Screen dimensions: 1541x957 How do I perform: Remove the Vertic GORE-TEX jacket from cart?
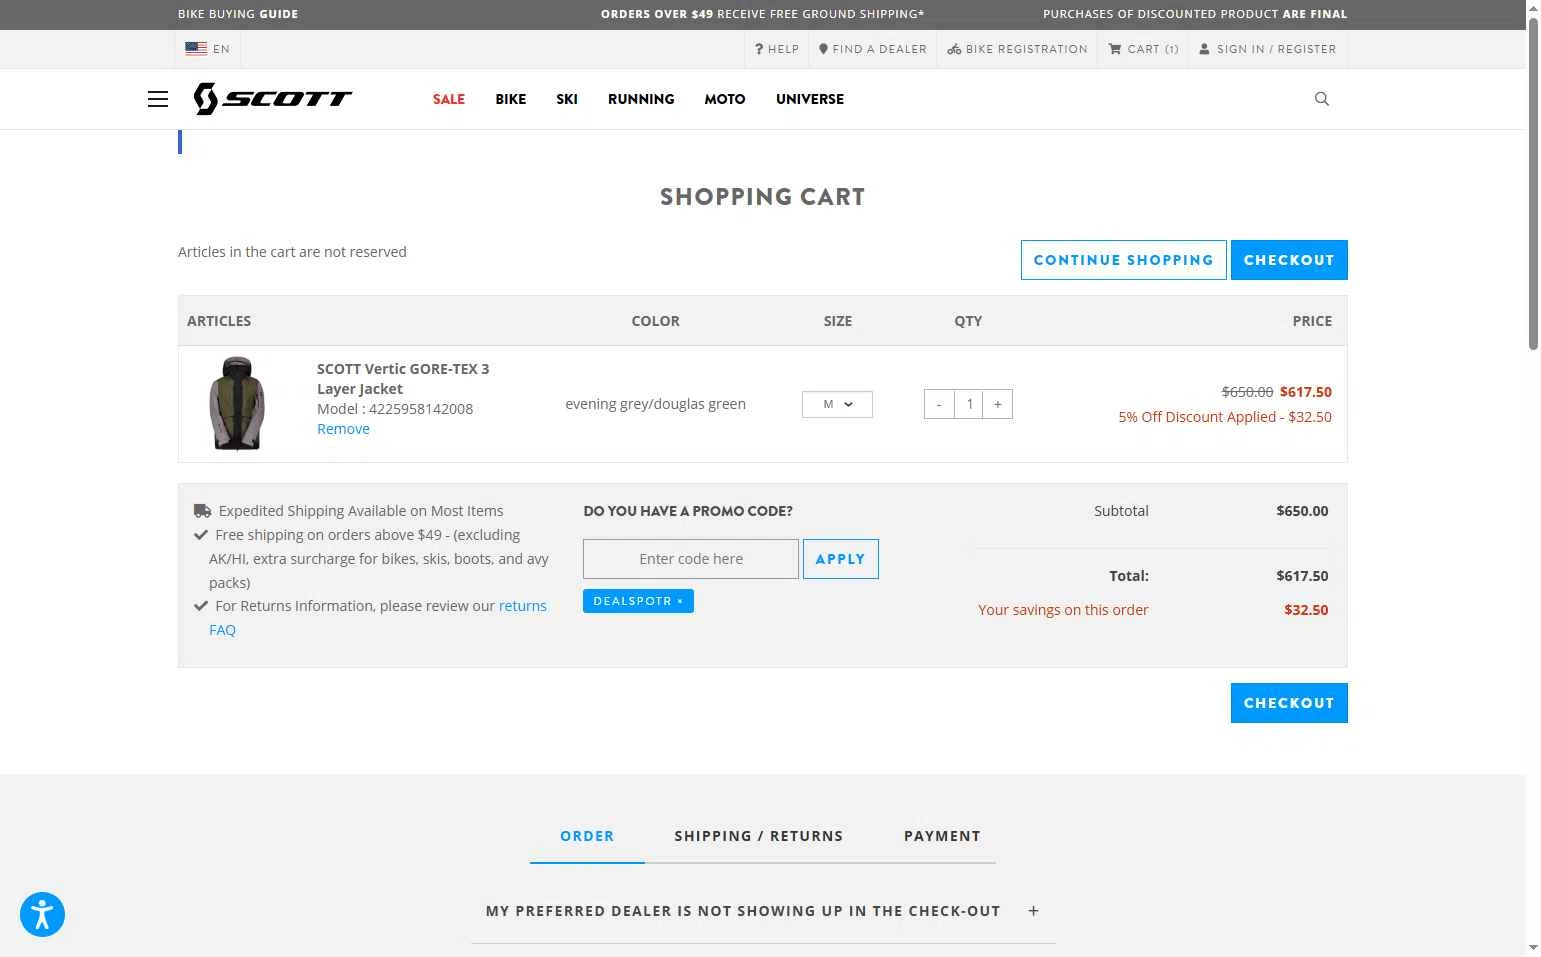[343, 429]
